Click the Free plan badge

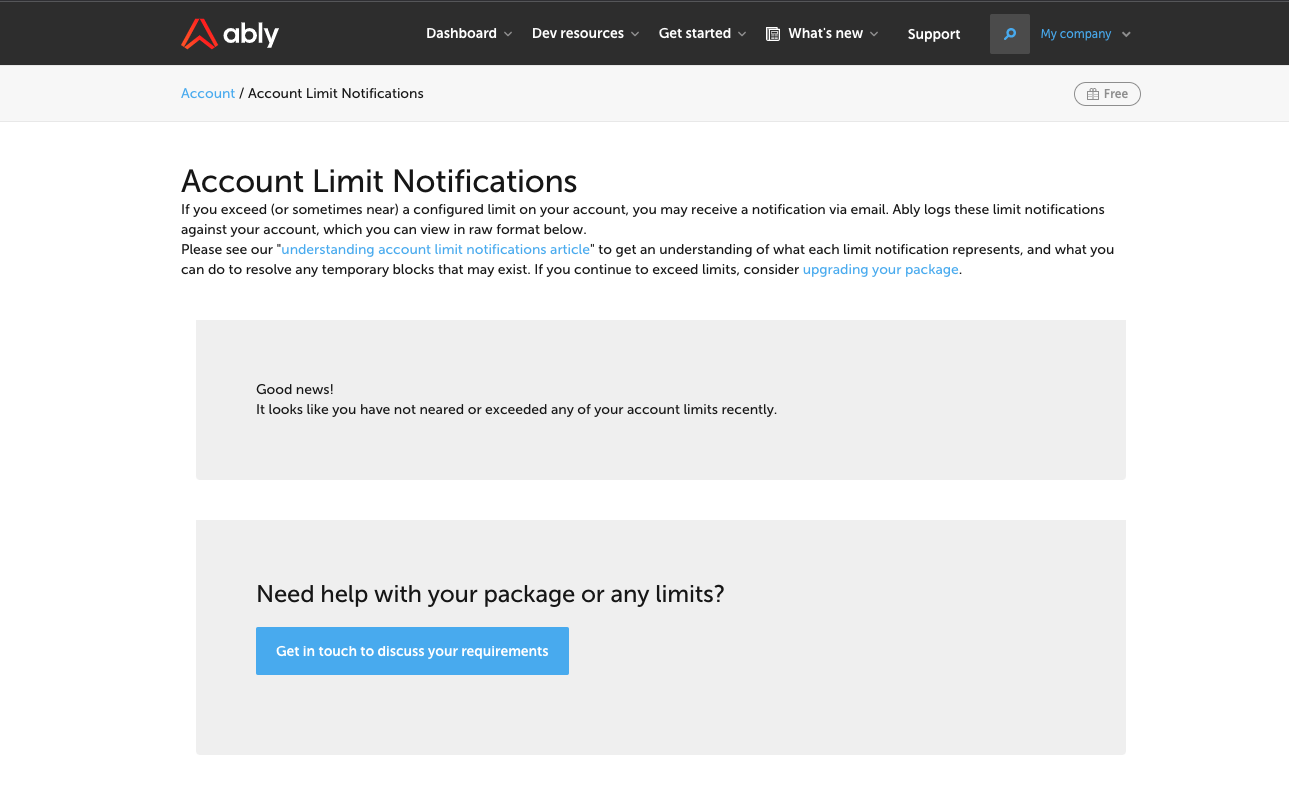point(1107,94)
